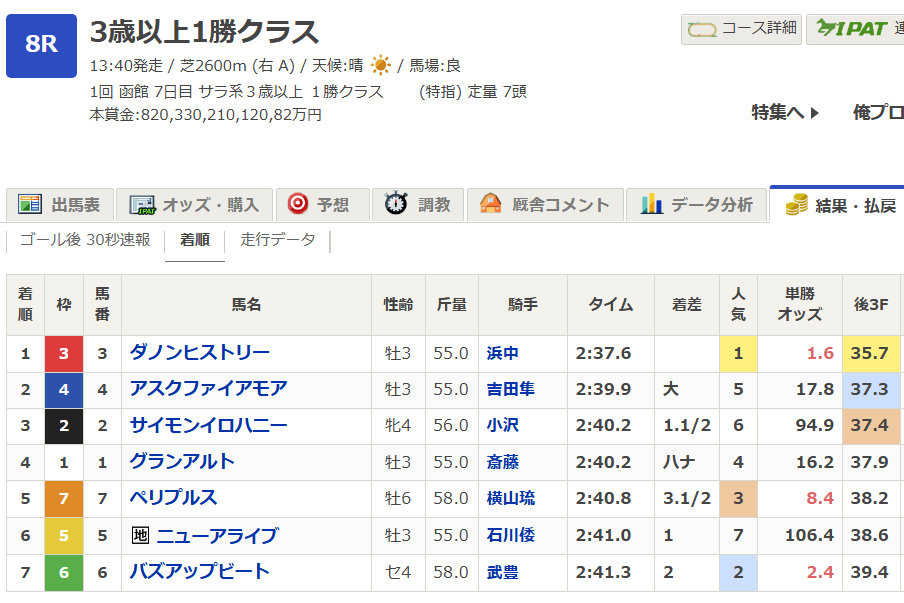Click the black frame 2 box

(64, 426)
